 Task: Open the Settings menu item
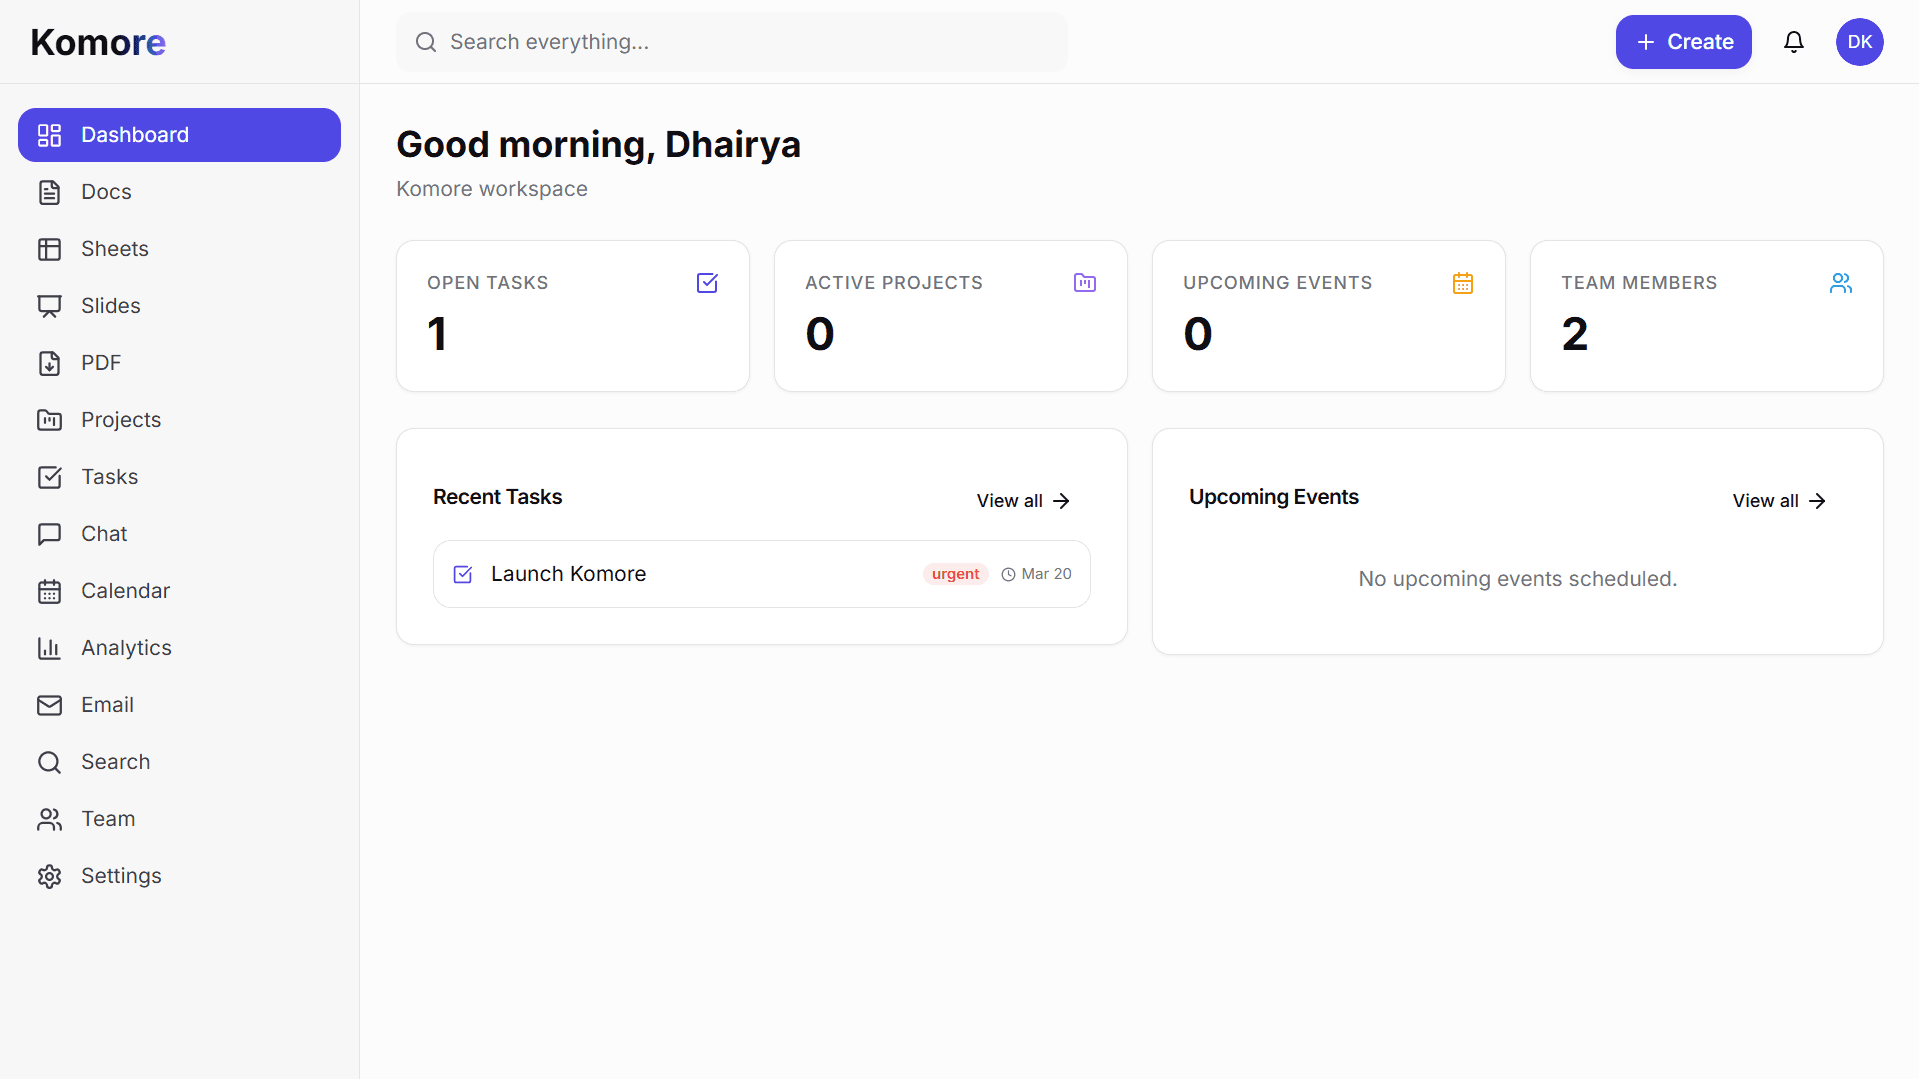coord(120,875)
